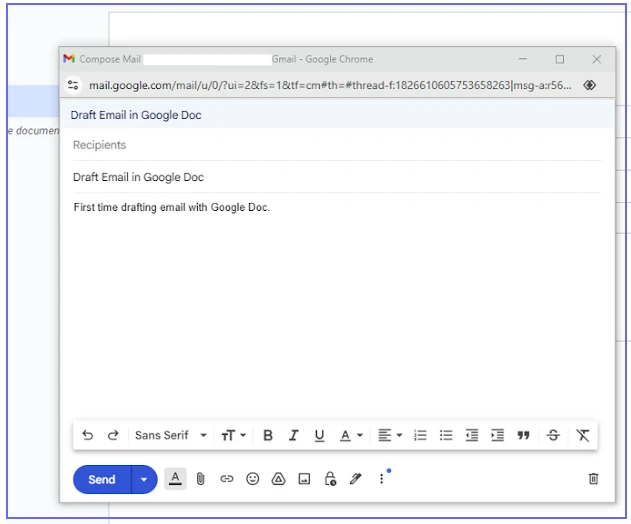Redo the last edit in compose toolbar
631x524 pixels.
113,435
